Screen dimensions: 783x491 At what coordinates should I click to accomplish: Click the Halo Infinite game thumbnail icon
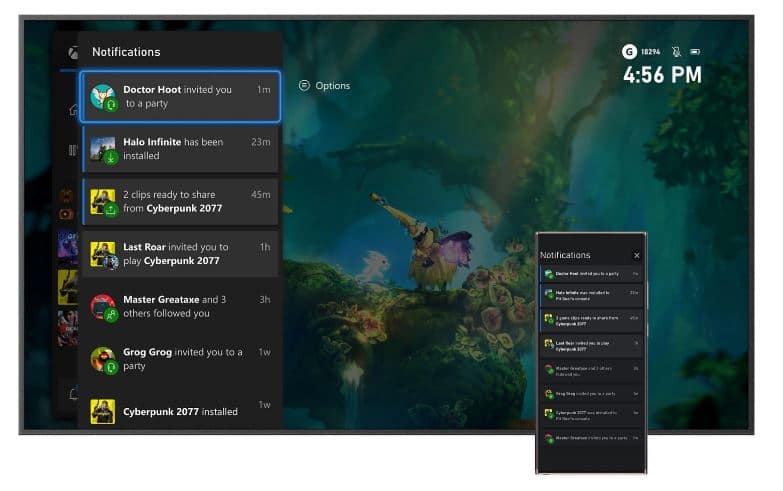coord(103,149)
